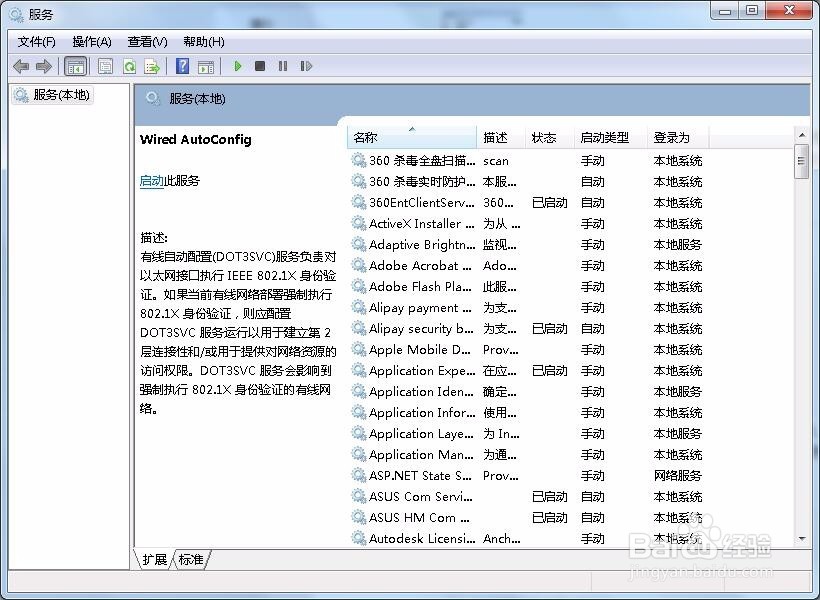Select the ASUS HM Com service row
This screenshot has height=600, width=820.
click(x=527, y=517)
